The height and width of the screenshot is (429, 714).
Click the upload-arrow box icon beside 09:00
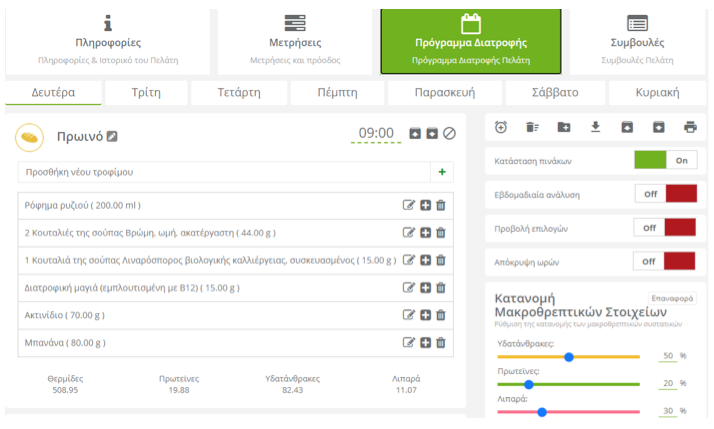(x=415, y=133)
